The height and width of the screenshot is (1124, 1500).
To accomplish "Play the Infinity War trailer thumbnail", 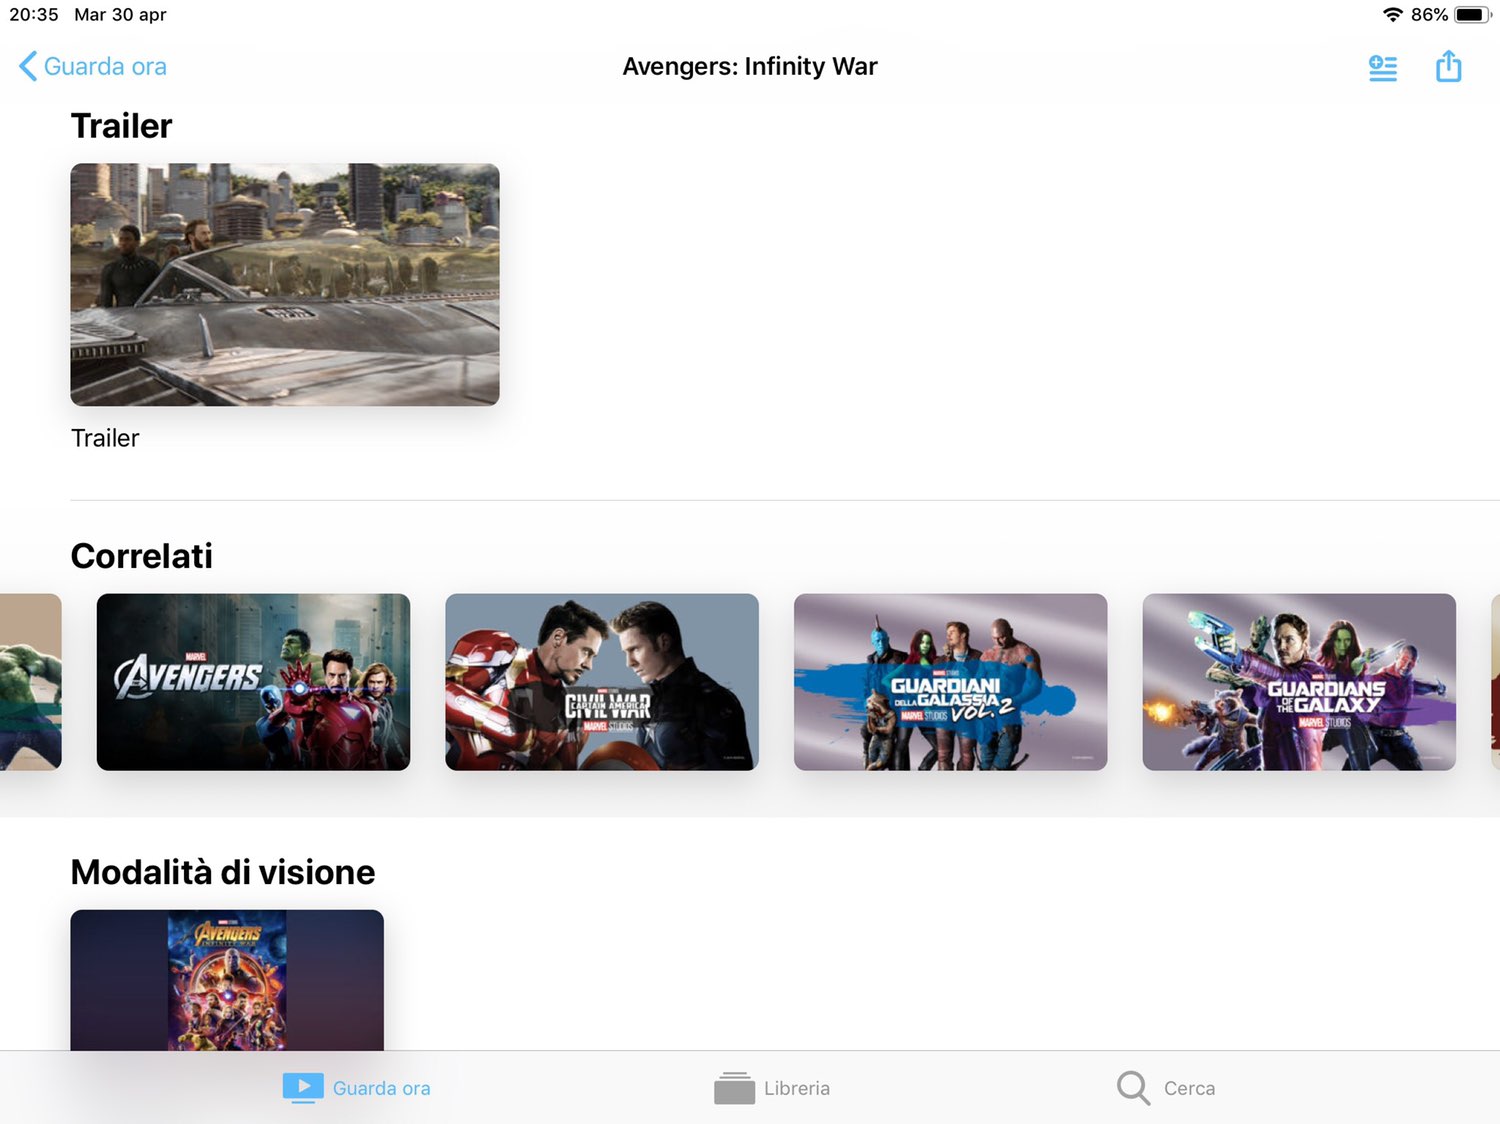I will [285, 285].
